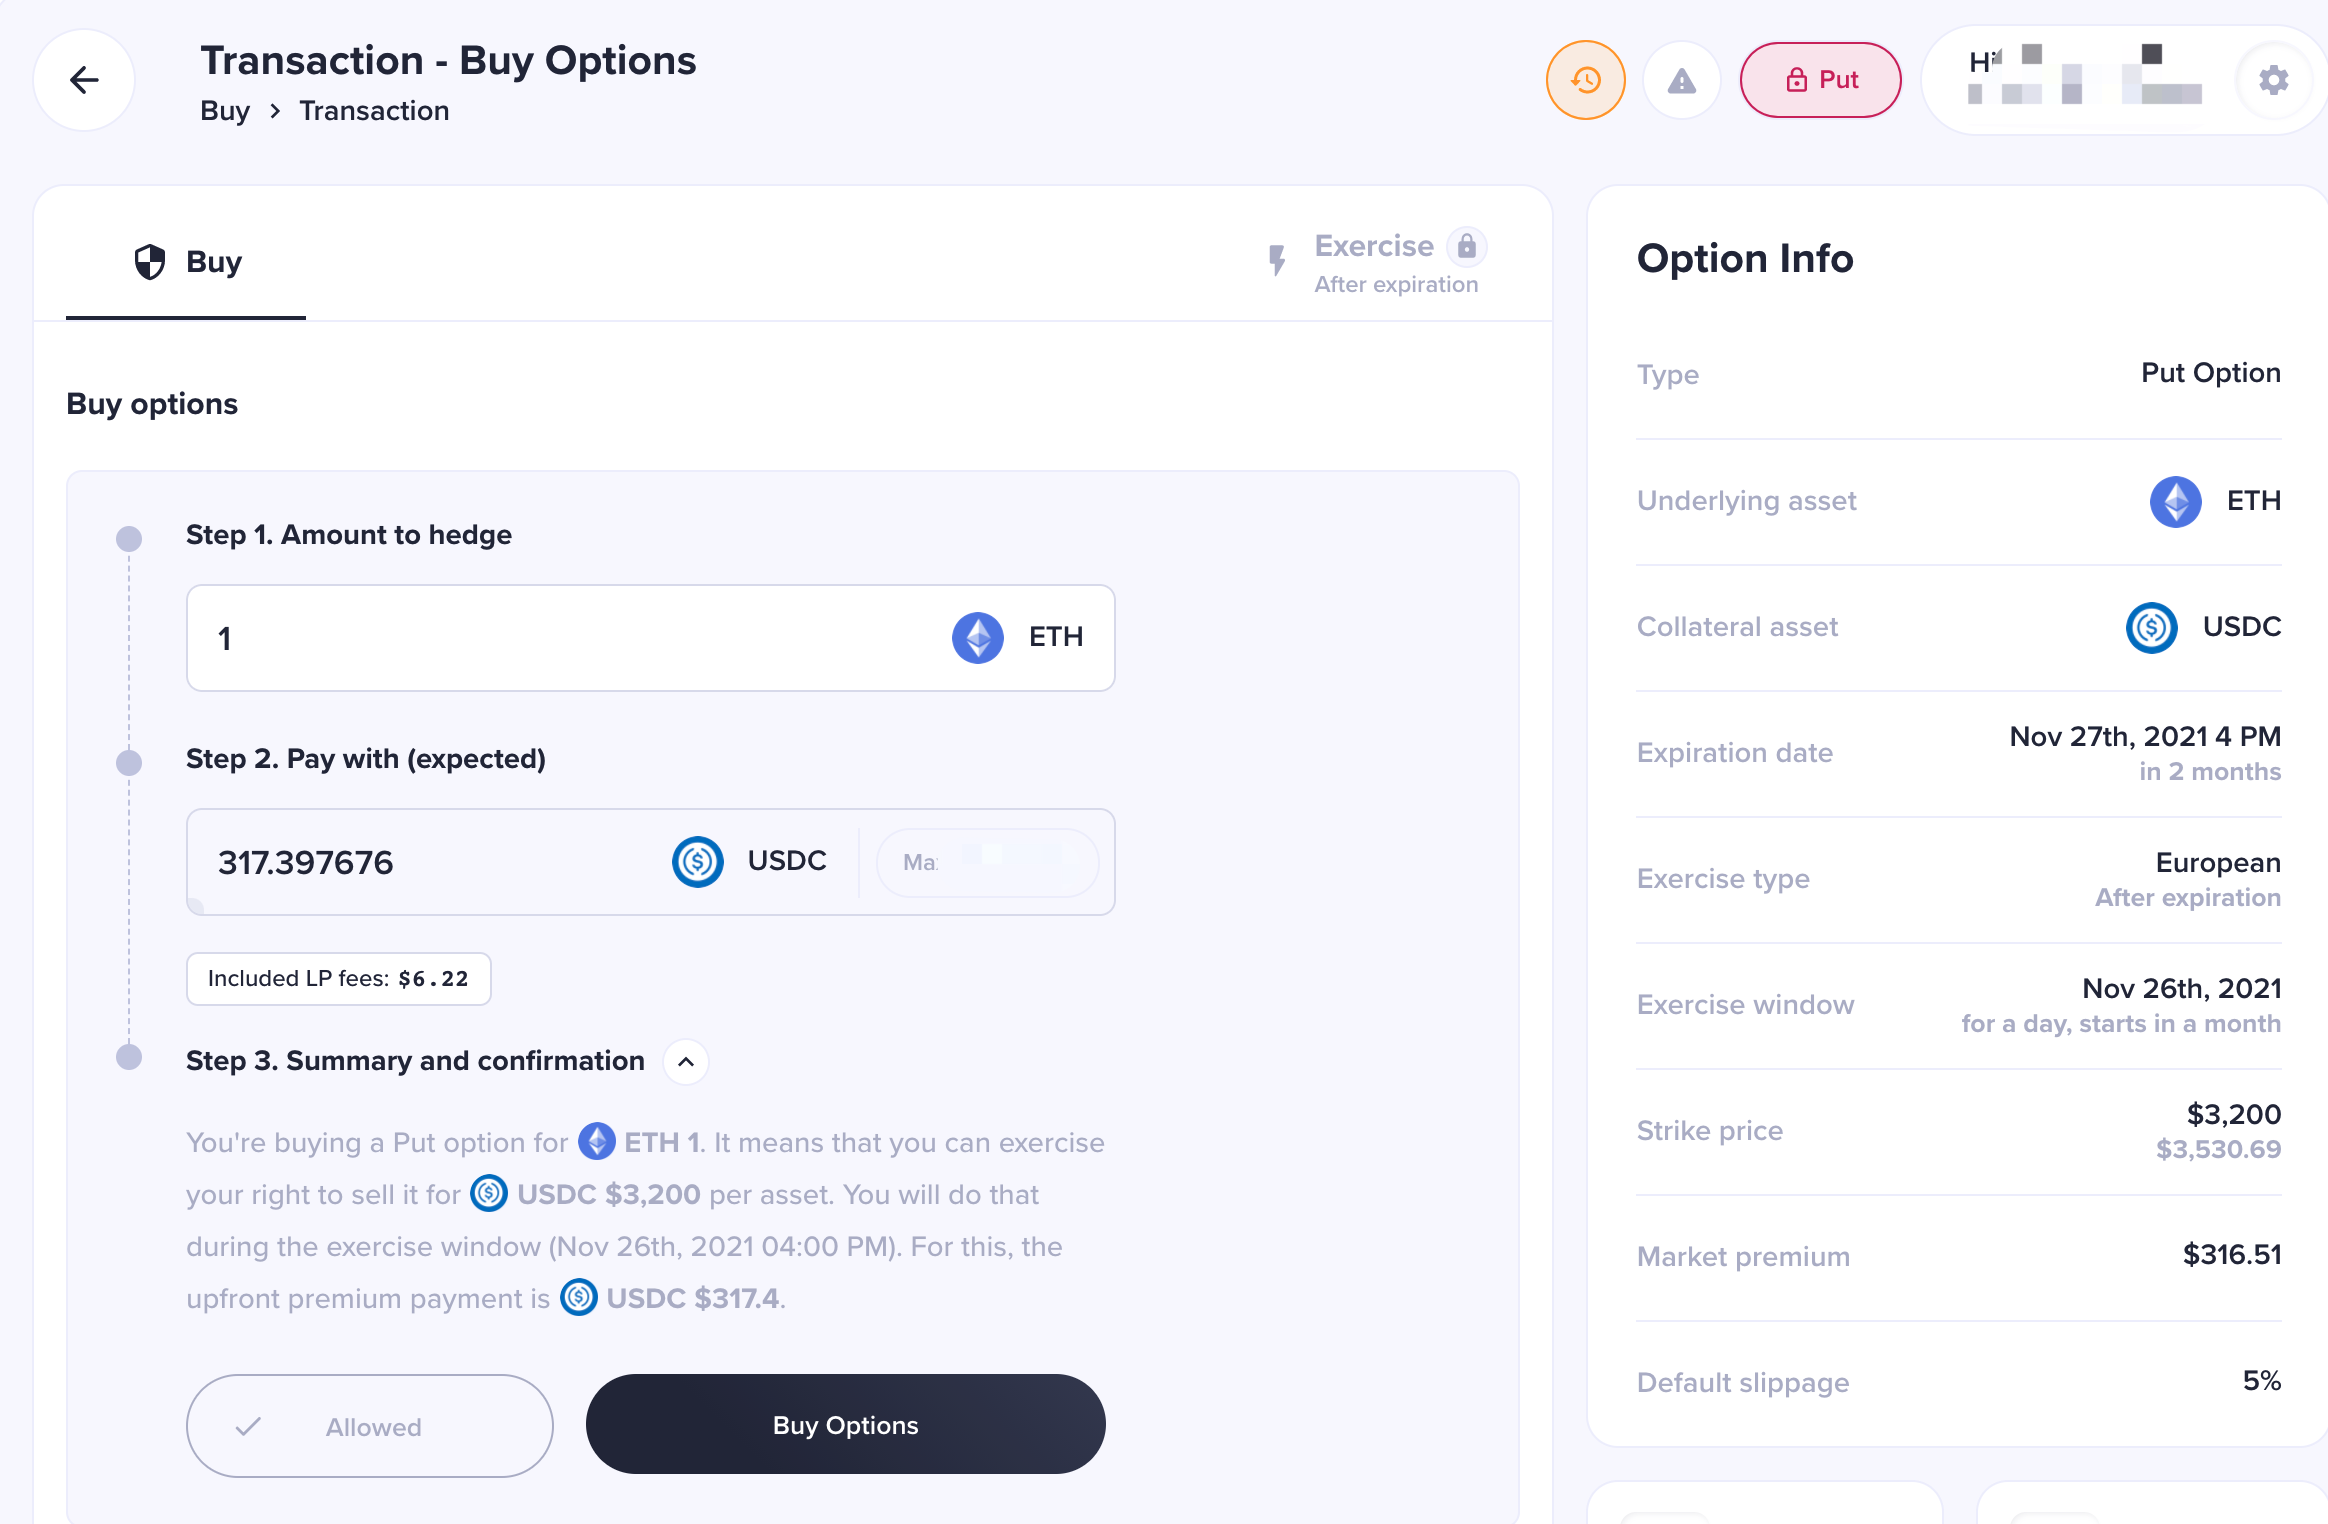Open the wallet account dropdown
Screen dimensions: 2328x1524
point(2085,80)
